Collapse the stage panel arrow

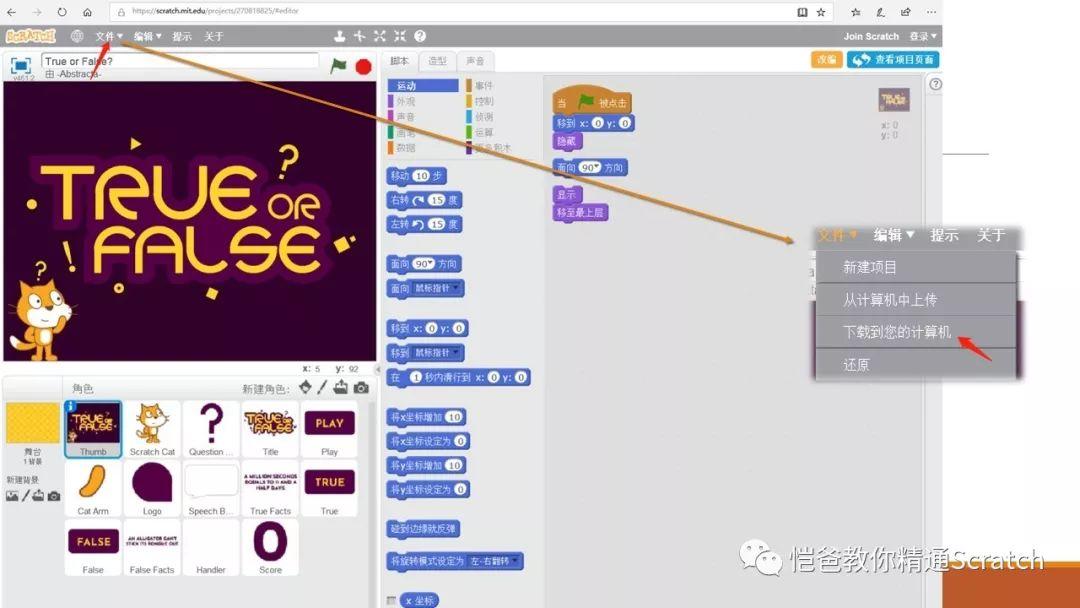click(x=377, y=369)
